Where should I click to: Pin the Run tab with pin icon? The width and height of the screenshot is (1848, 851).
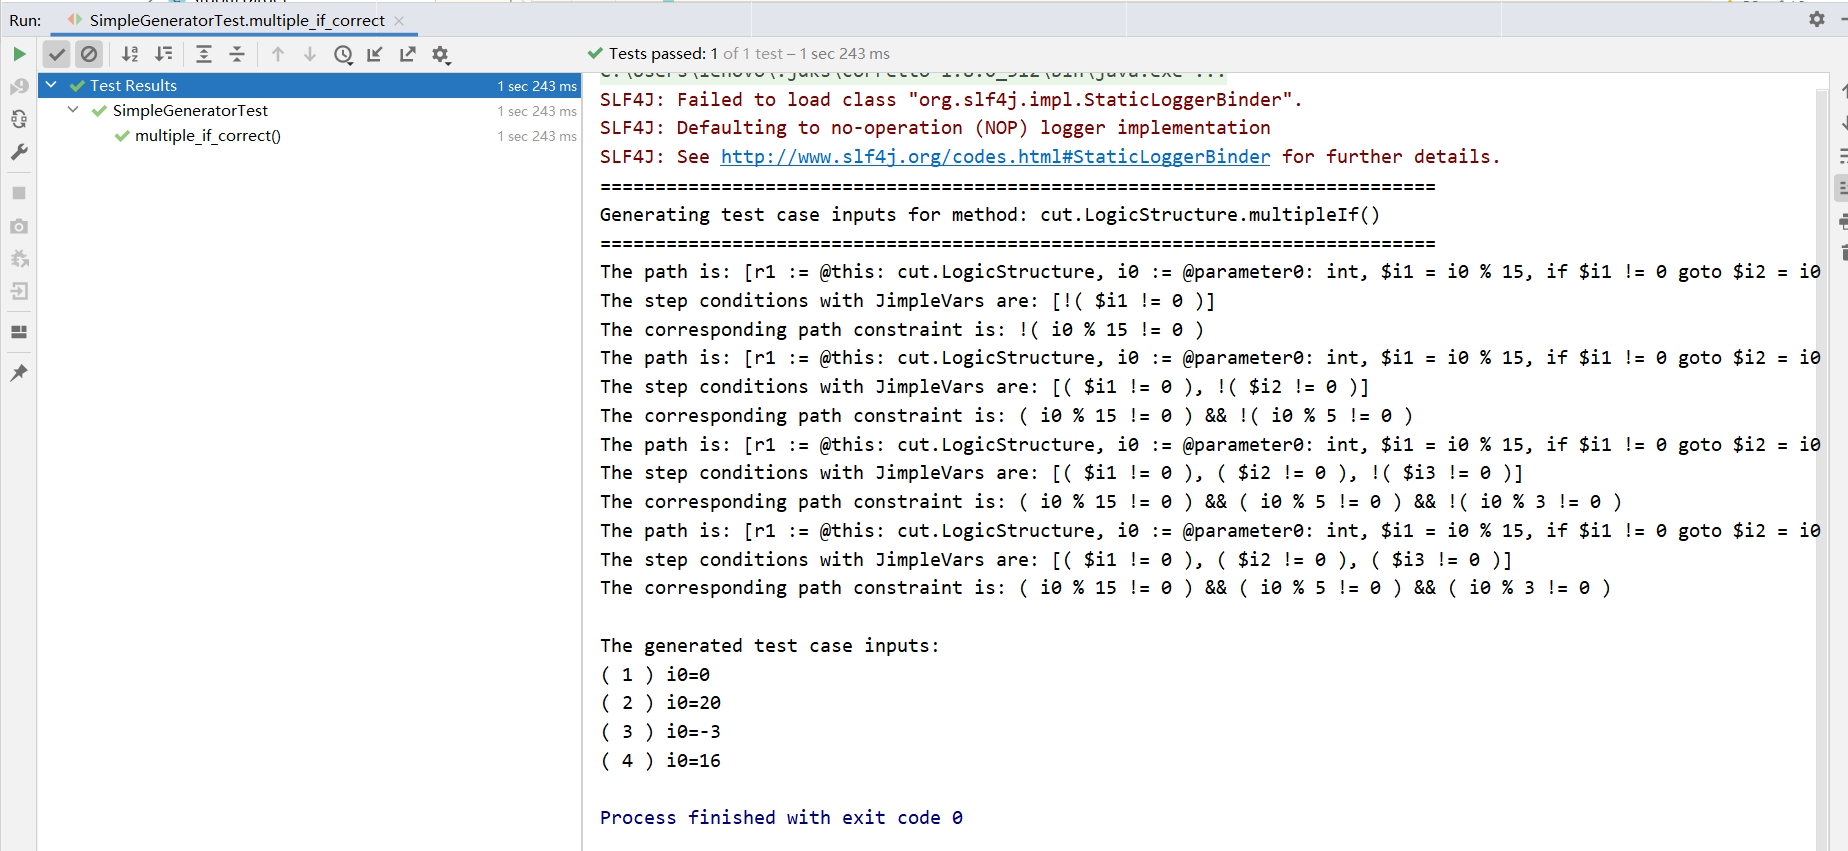19,372
